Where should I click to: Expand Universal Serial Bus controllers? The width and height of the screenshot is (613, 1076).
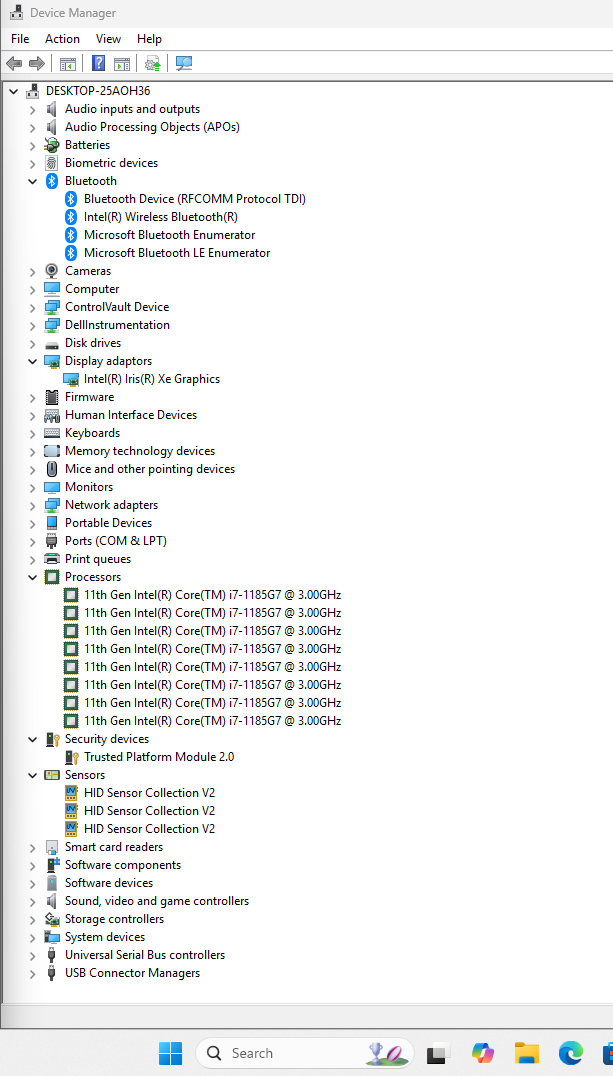[x=33, y=955]
